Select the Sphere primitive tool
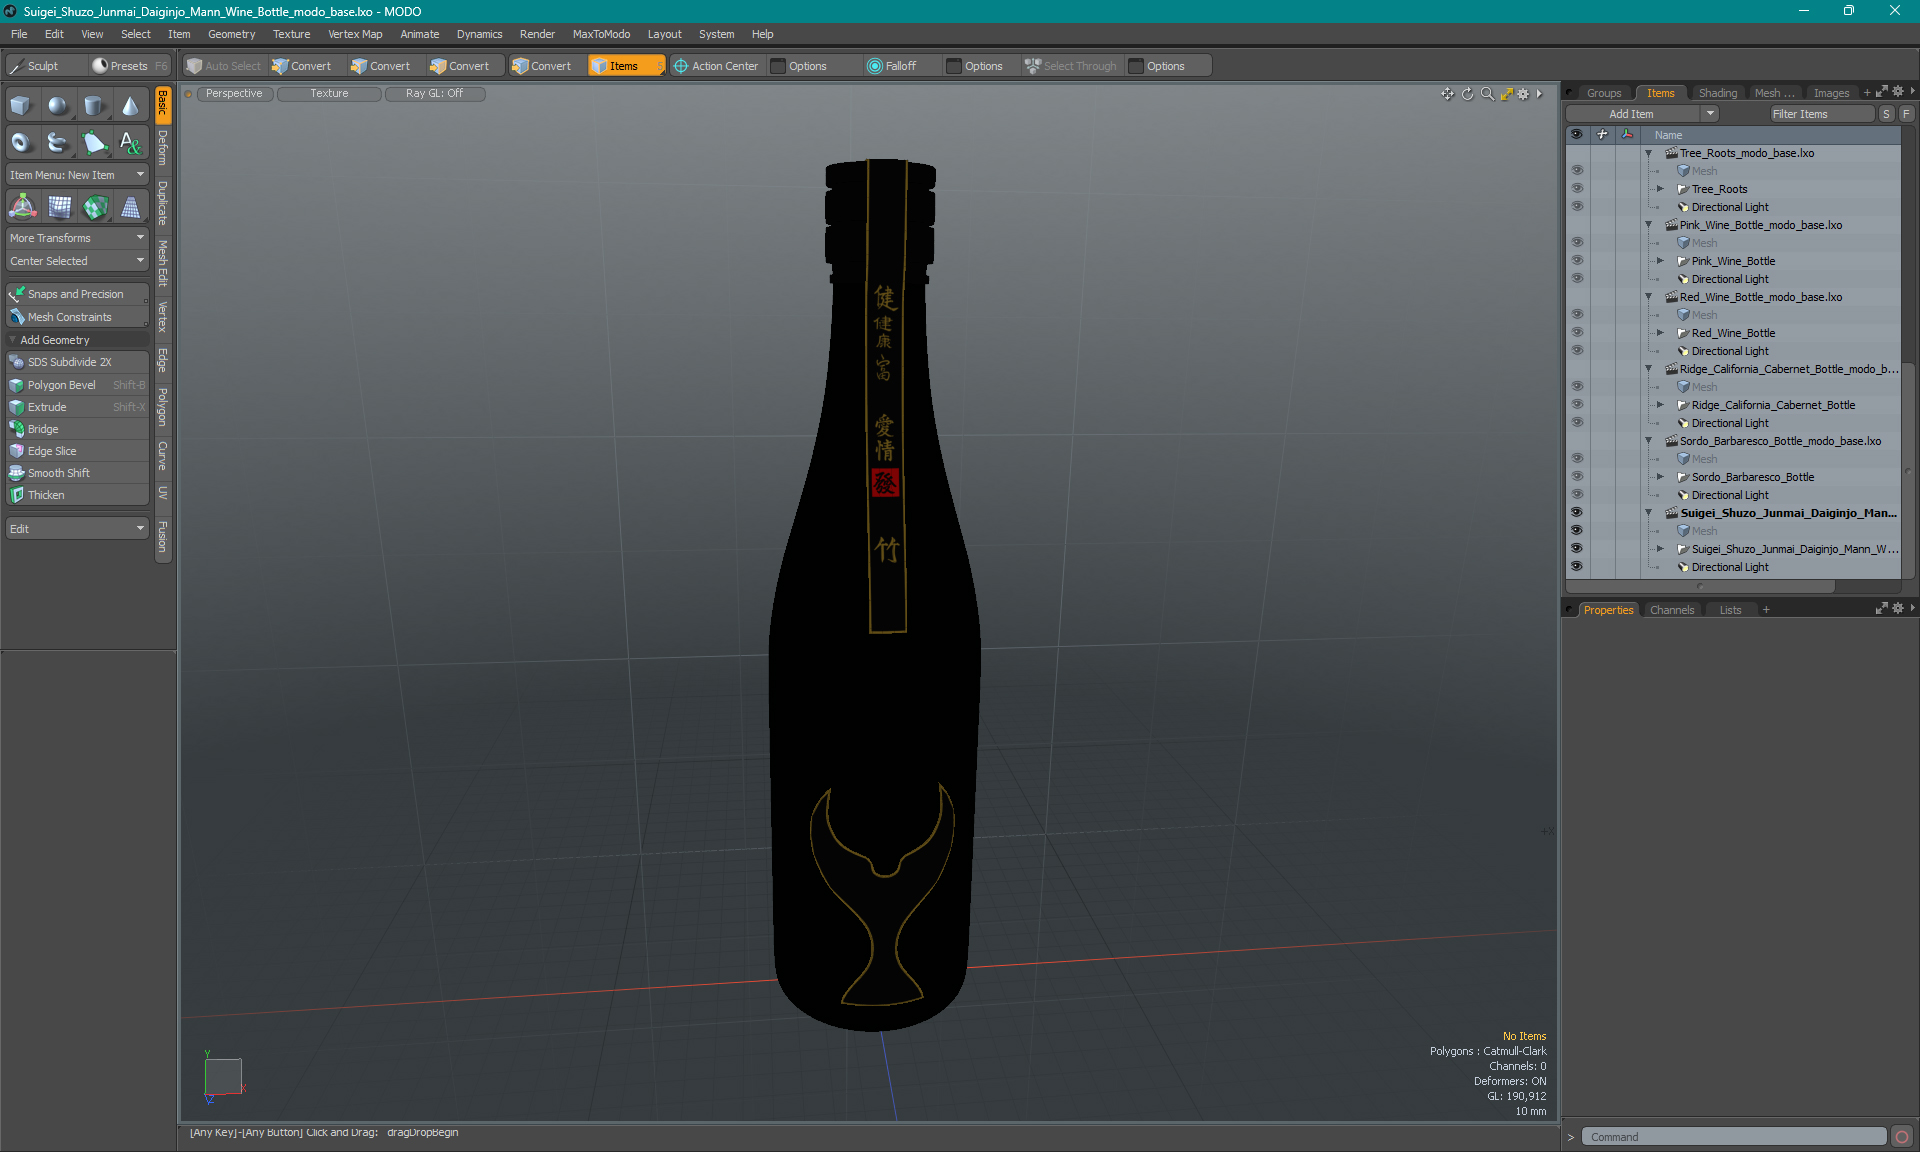This screenshot has height=1152, width=1920. (x=58, y=106)
